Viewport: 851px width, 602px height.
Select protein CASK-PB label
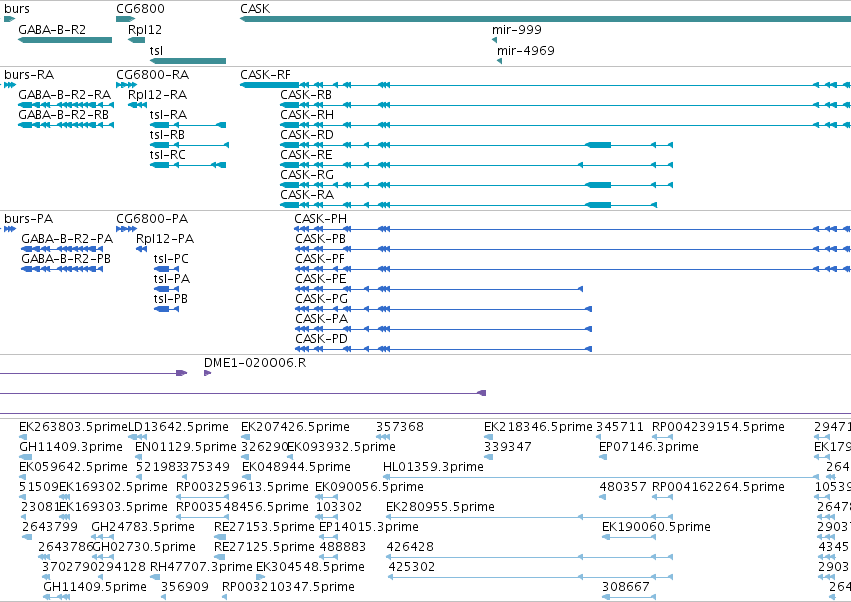point(320,239)
